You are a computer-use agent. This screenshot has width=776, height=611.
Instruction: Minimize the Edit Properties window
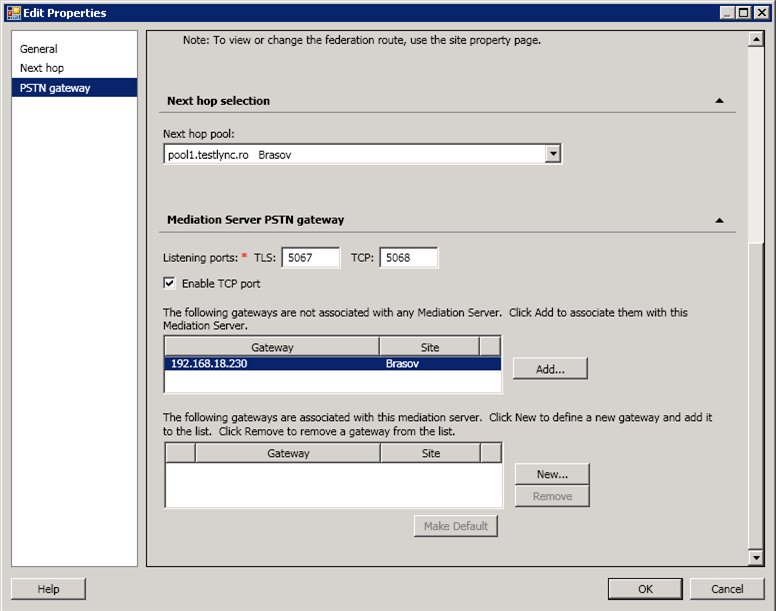[x=727, y=13]
